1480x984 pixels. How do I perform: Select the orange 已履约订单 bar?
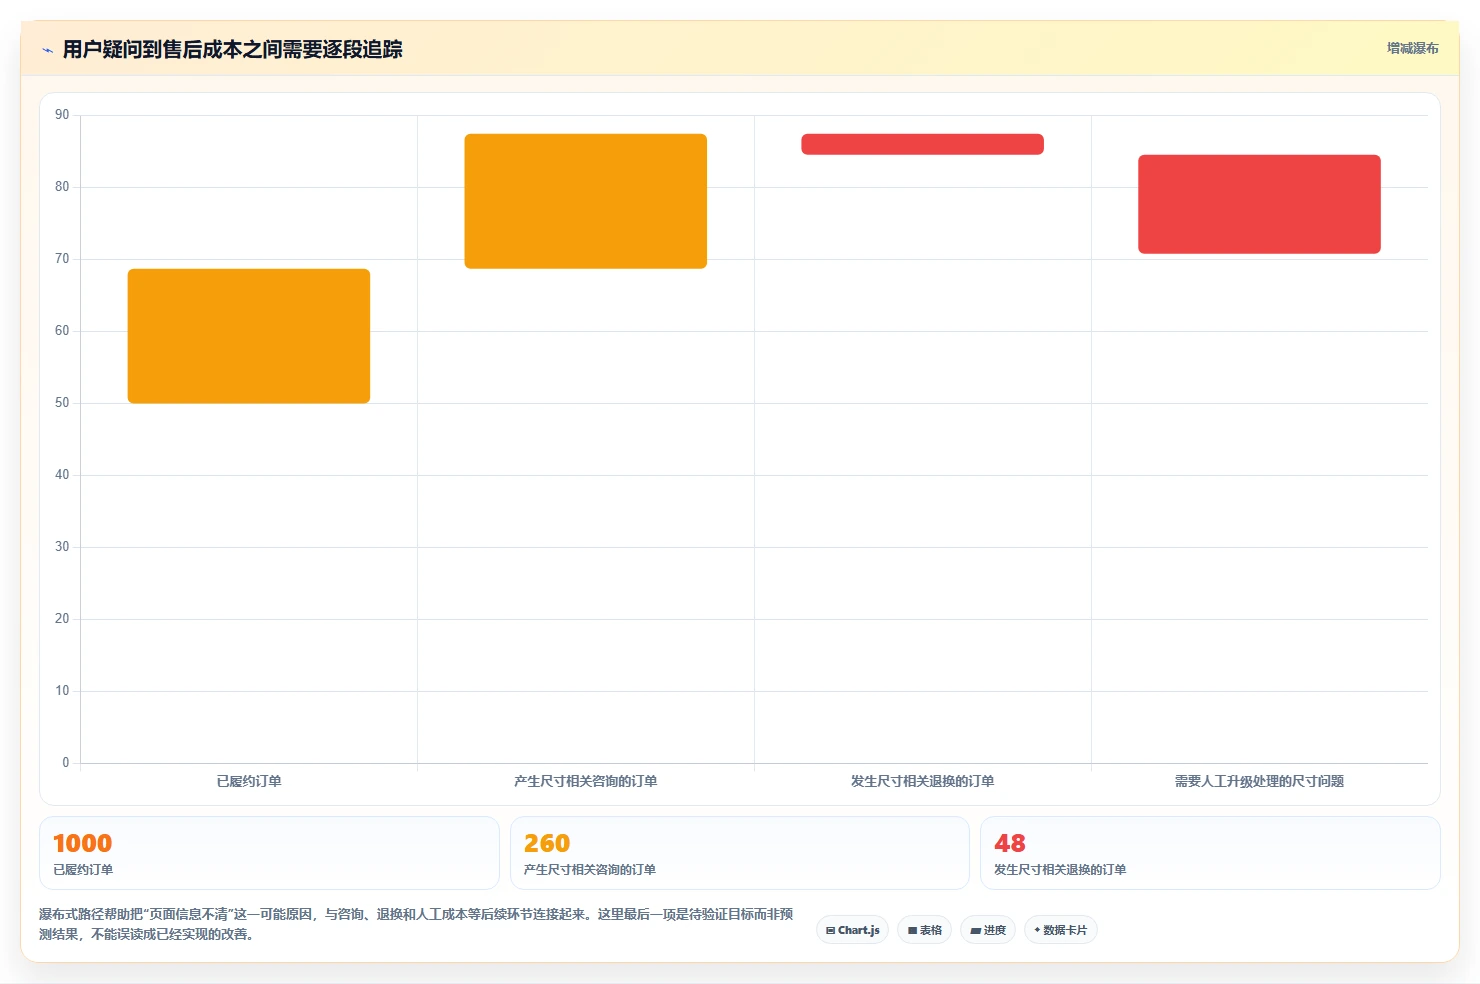(x=249, y=336)
